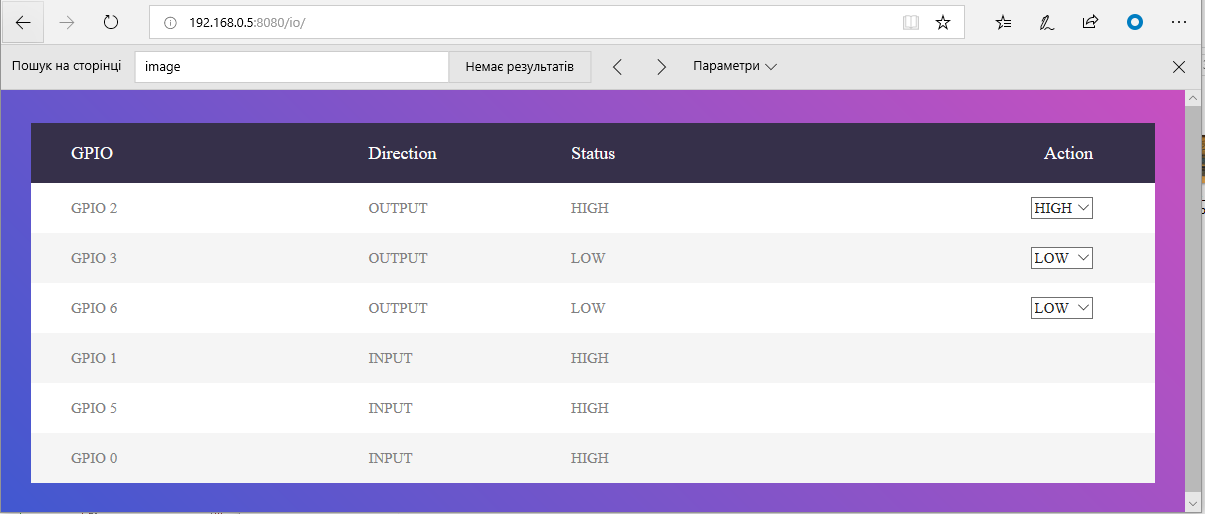Select the GPIO 3 row label
The height and width of the screenshot is (514, 1205).
[94, 258]
